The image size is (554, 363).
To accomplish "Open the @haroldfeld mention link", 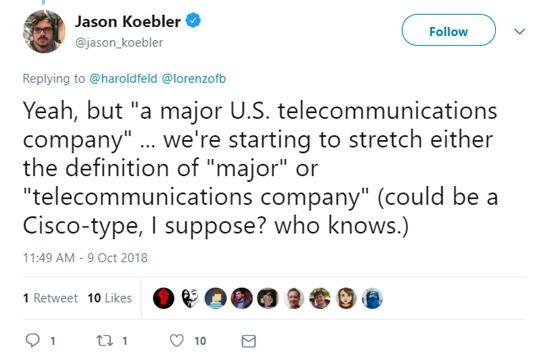I will pyautogui.click(x=123, y=78).
